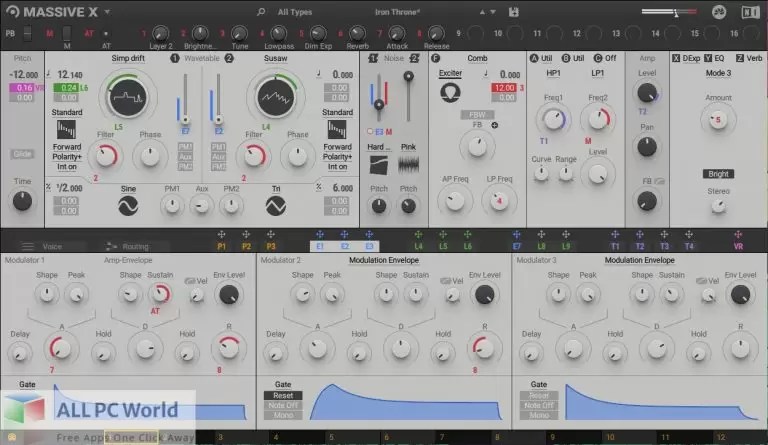Screen dimensions: 768x445
Task: Open the MASSIVE X main menu arrow
Action: click(107, 12)
